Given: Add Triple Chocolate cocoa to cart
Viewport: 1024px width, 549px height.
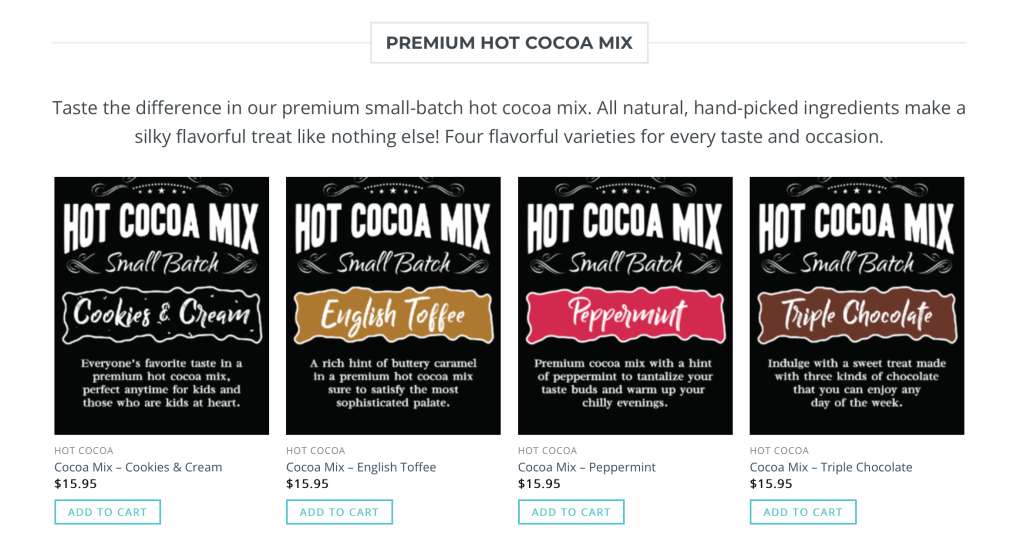Looking at the screenshot, I should pyautogui.click(x=803, y=512).
